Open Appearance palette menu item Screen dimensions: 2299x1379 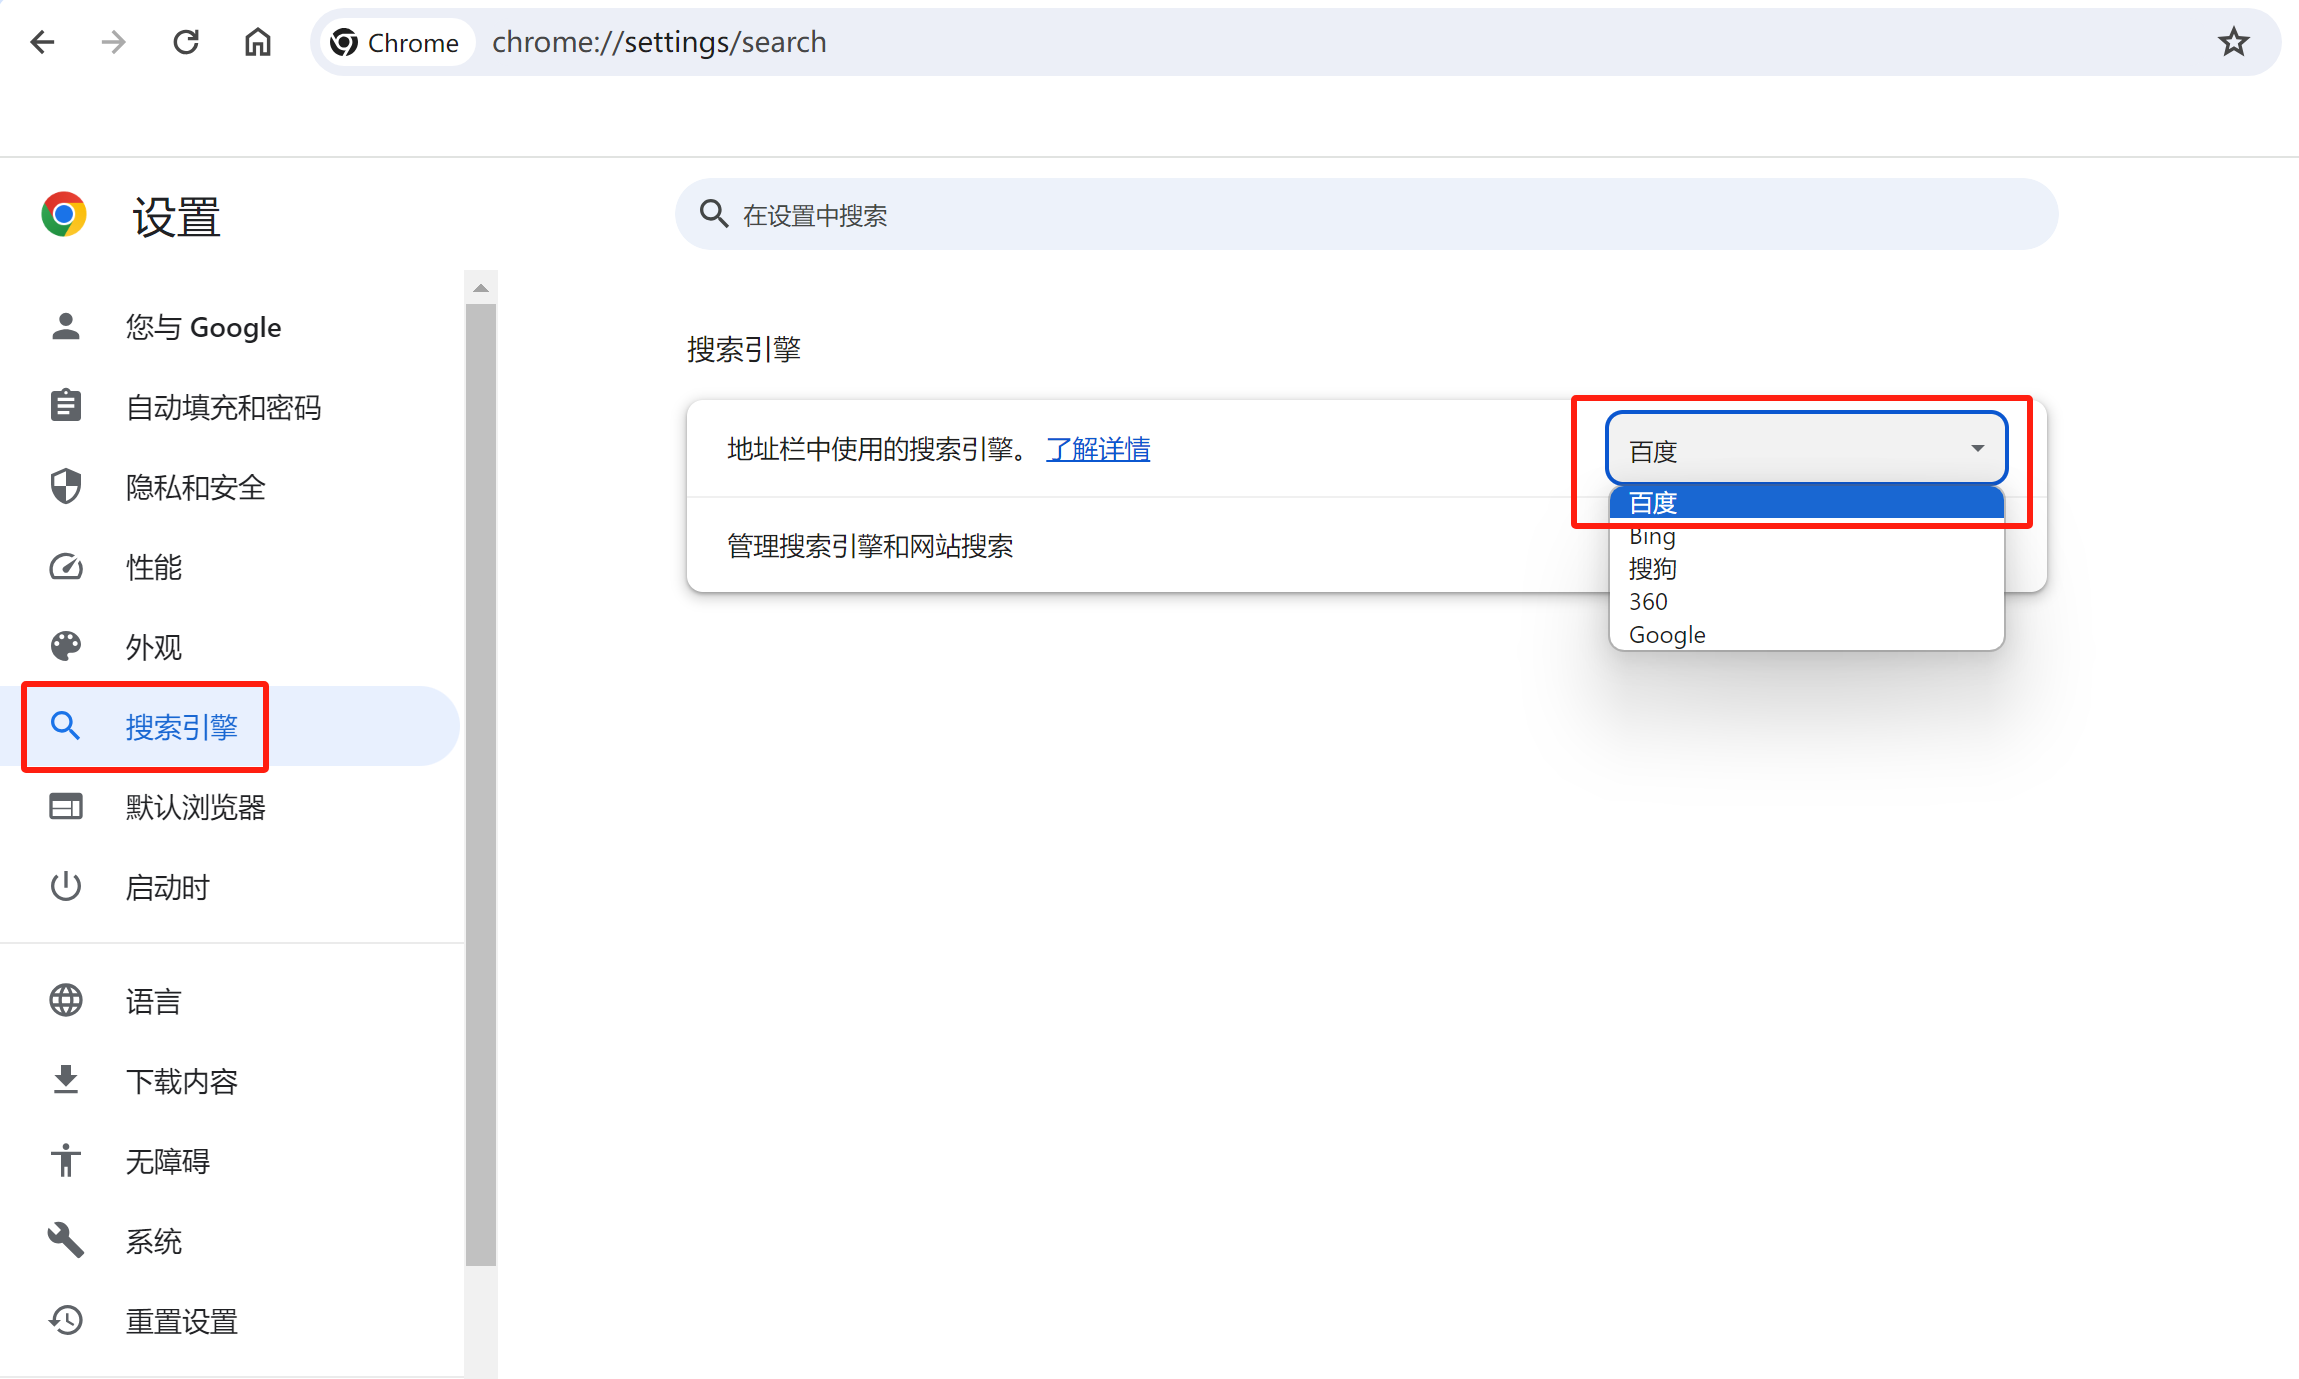153,647
